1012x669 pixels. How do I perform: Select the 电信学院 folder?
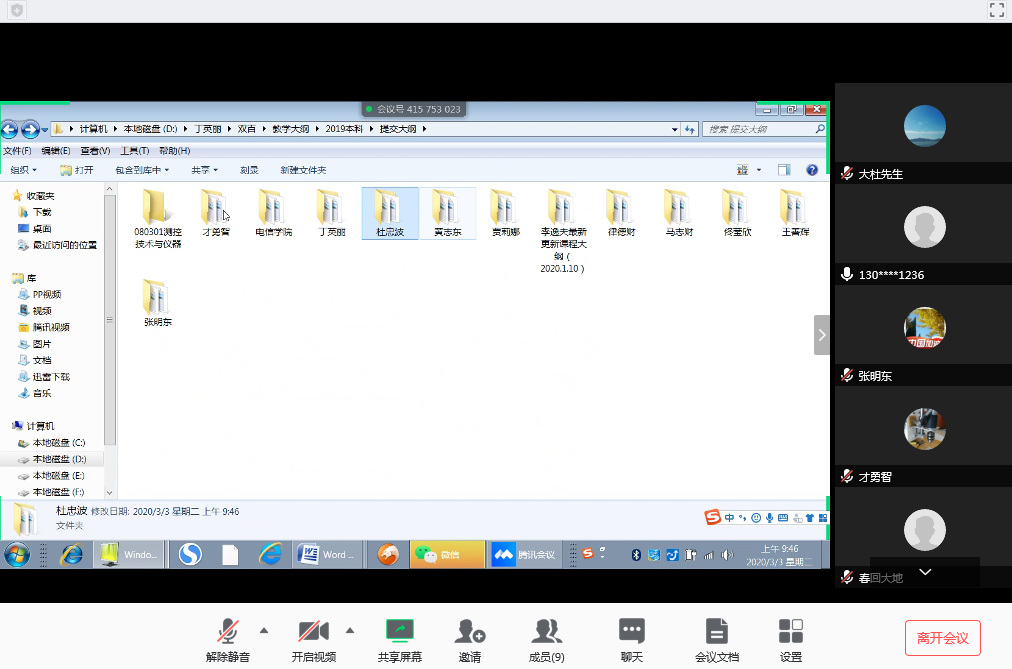(x=274, y=213)
